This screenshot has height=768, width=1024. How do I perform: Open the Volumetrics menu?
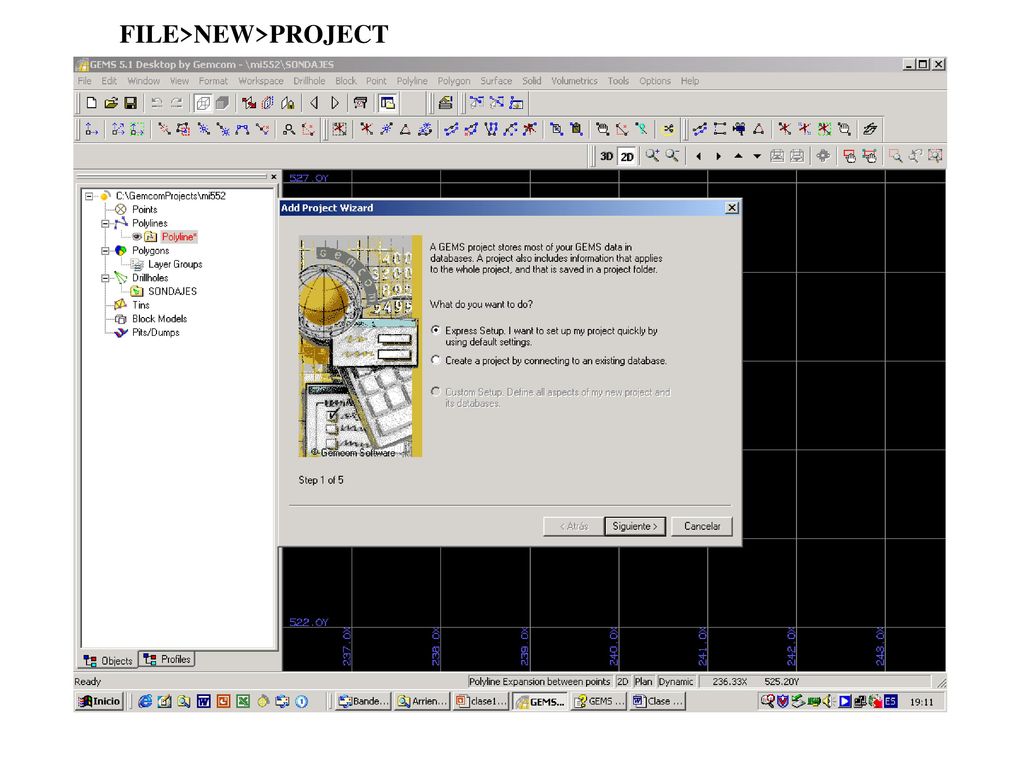tap(574, 81)
